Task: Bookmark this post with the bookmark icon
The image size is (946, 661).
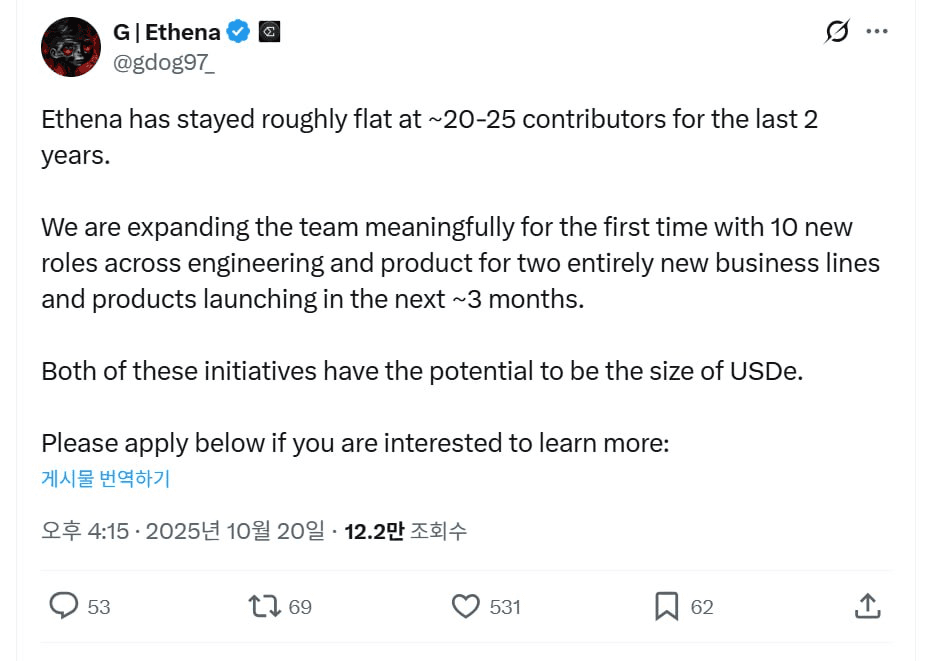Action: click(666, 606)
